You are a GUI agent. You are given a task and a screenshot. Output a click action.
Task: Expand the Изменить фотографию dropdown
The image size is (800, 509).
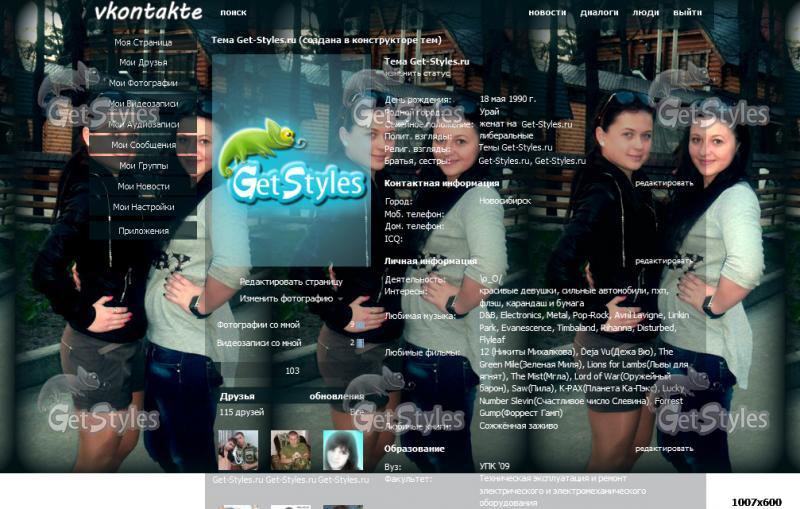(286, 298)
